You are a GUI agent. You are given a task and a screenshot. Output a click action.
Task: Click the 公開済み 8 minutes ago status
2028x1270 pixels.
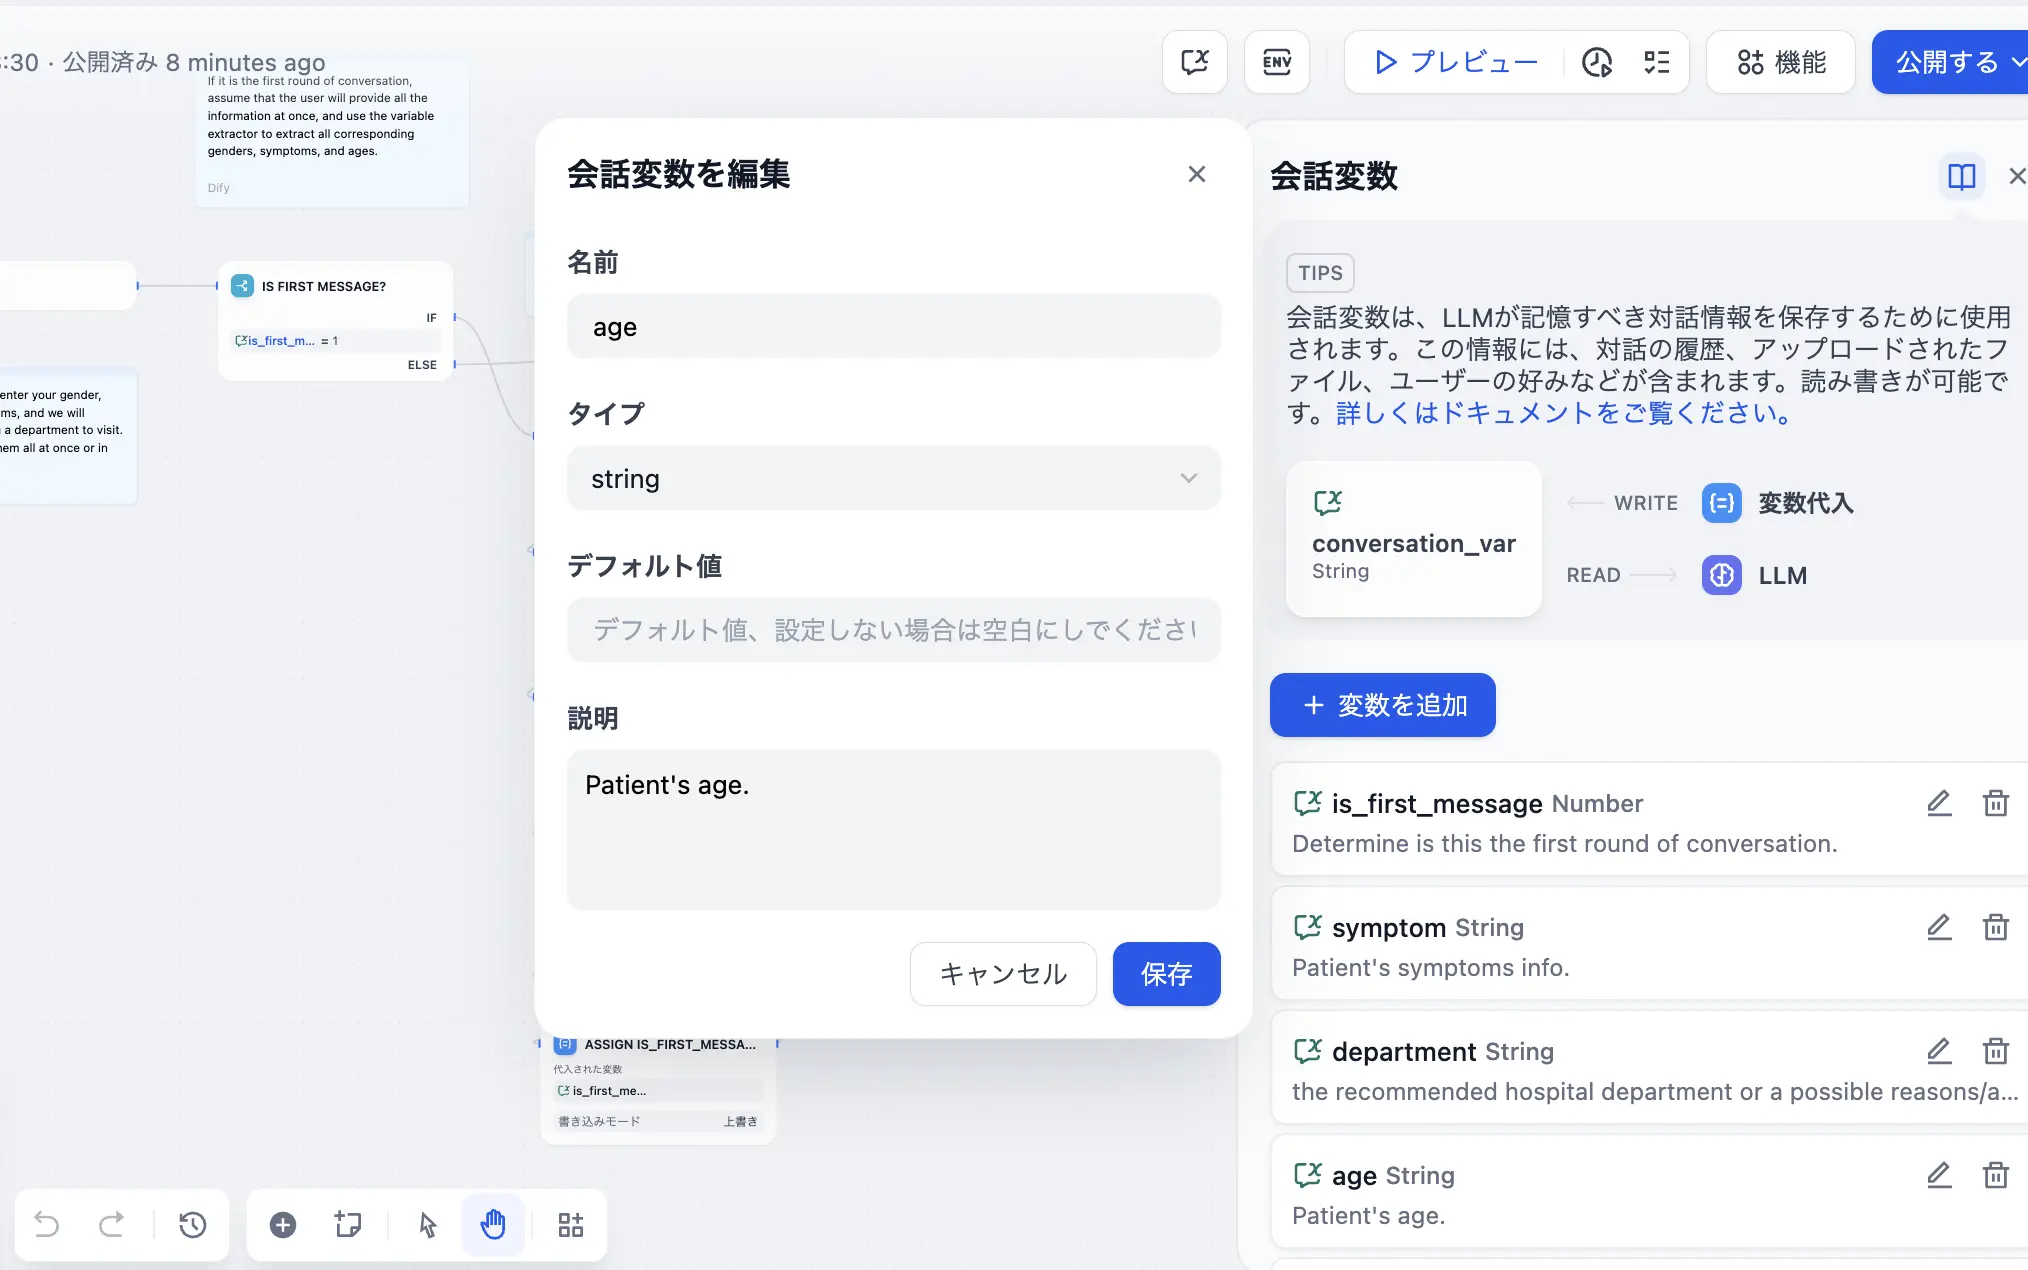point(194,62)
